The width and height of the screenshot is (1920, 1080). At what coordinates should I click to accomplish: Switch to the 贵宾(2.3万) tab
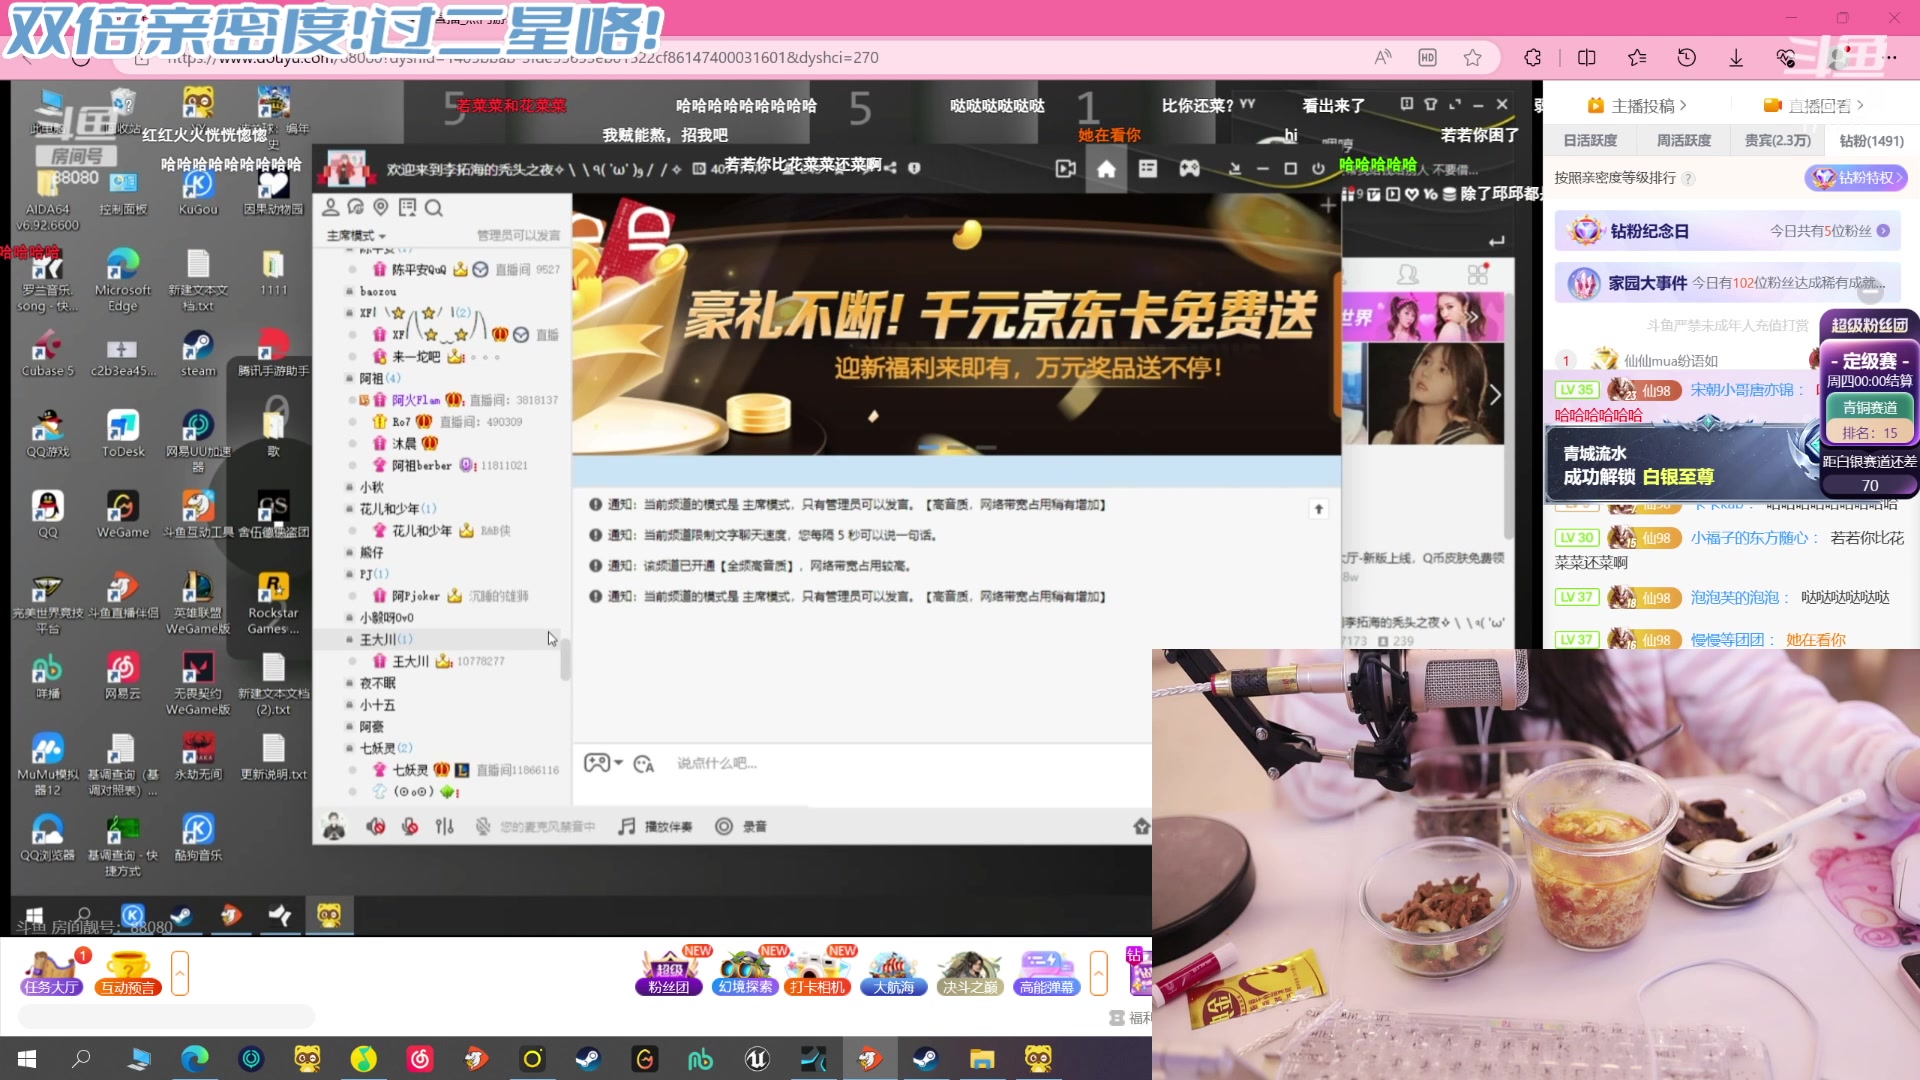tap(1777, 140)
